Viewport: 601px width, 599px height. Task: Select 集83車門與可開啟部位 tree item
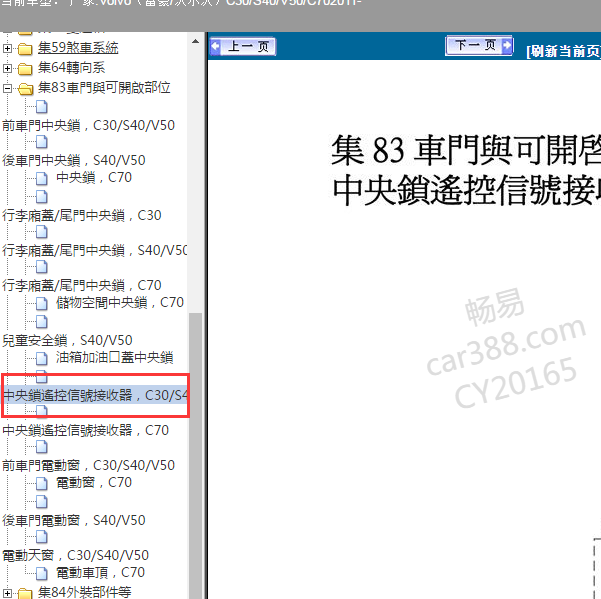pyautogui.click(x=104, y=88)
